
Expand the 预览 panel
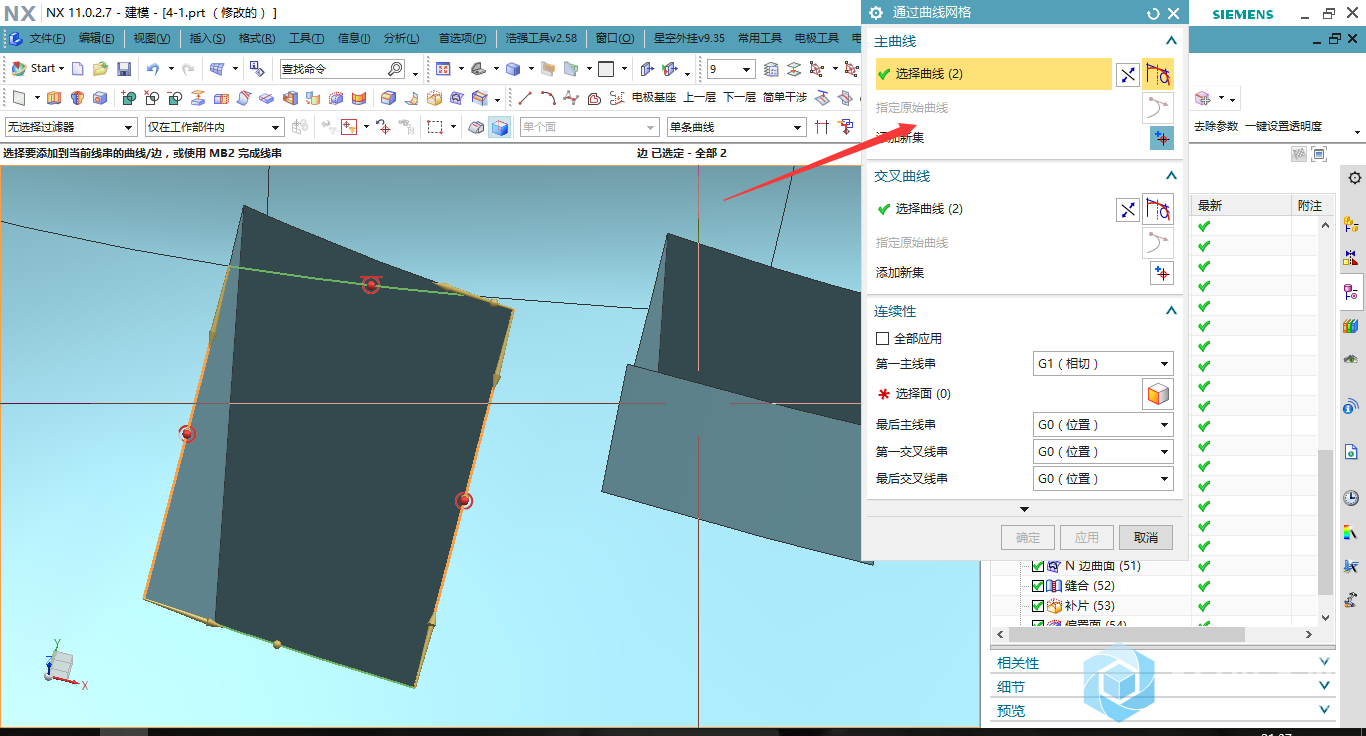[1325, 710]
